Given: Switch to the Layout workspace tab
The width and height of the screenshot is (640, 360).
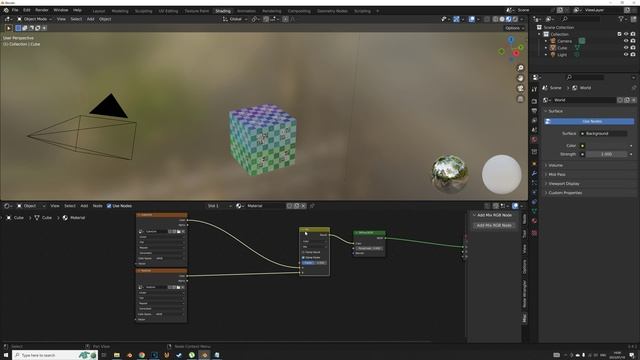Looking at the screenshot, I should tap(99, 11).
